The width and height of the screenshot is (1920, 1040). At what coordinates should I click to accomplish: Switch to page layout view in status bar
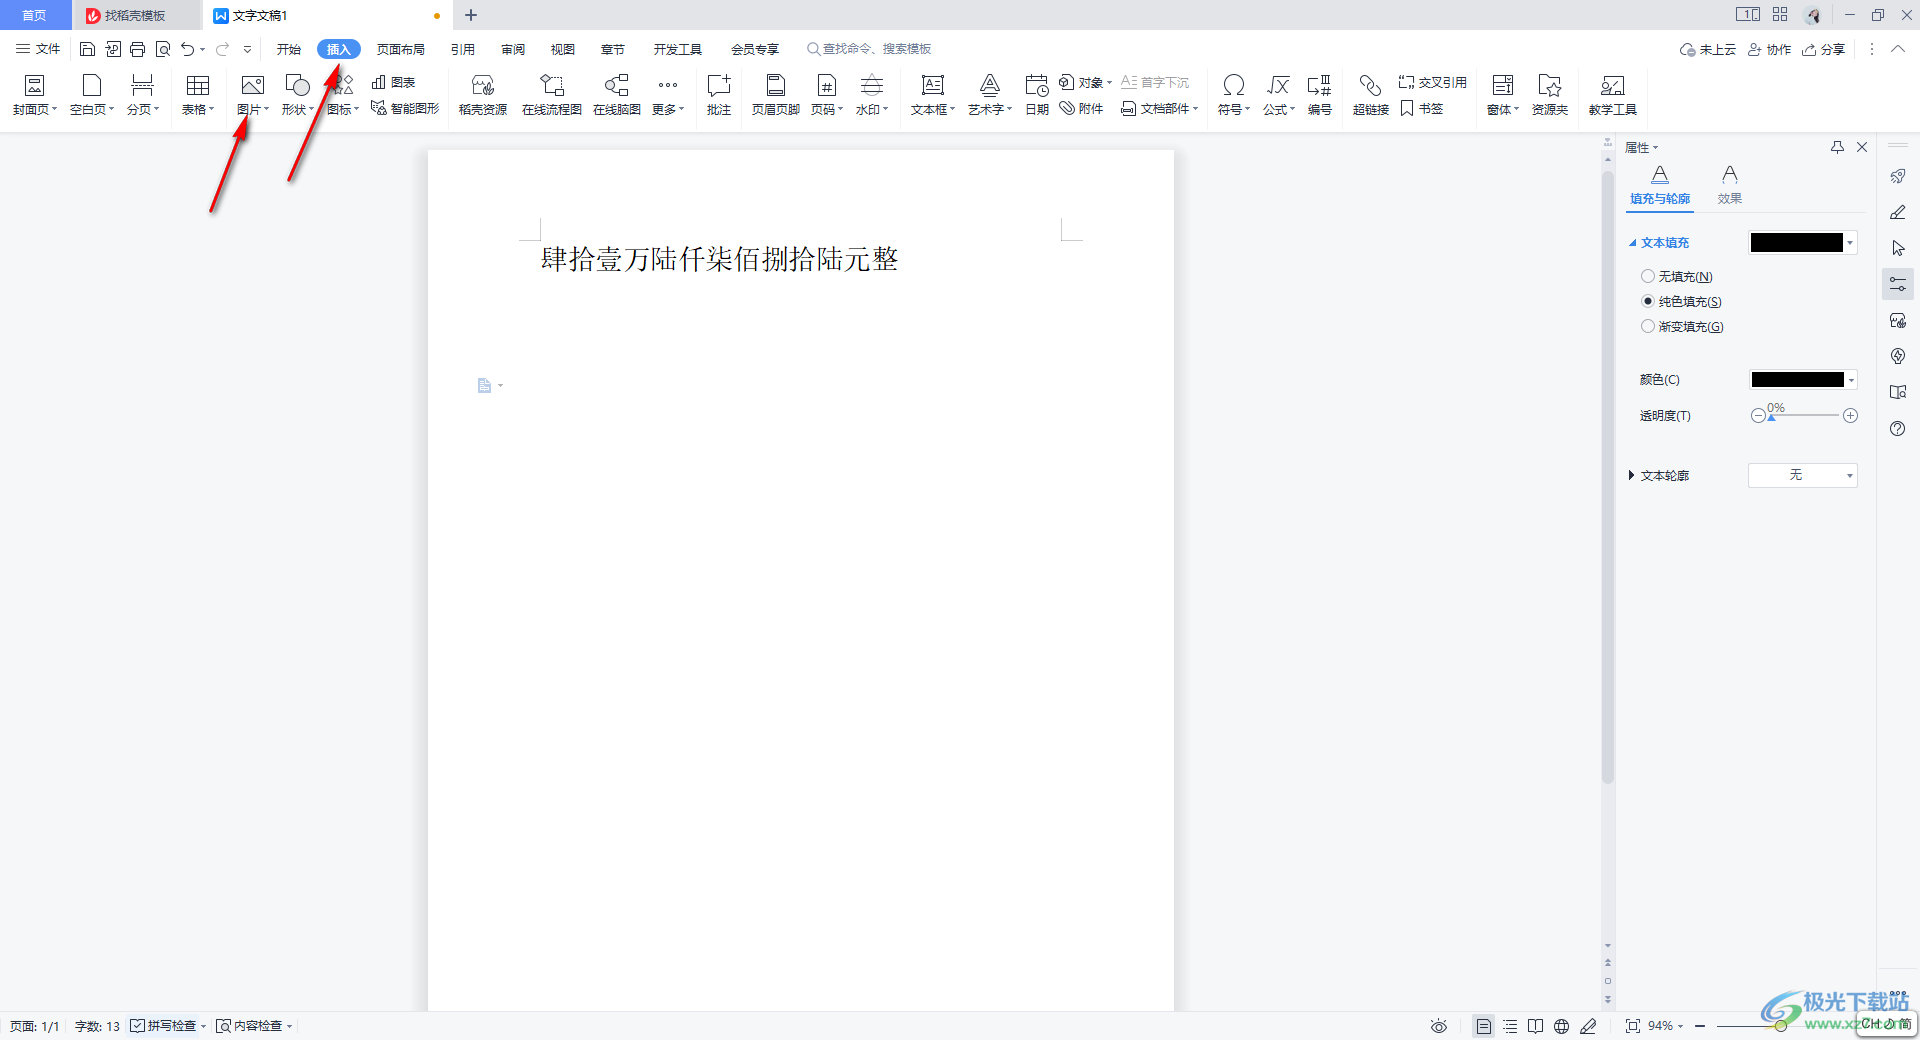point(1484,1026)
